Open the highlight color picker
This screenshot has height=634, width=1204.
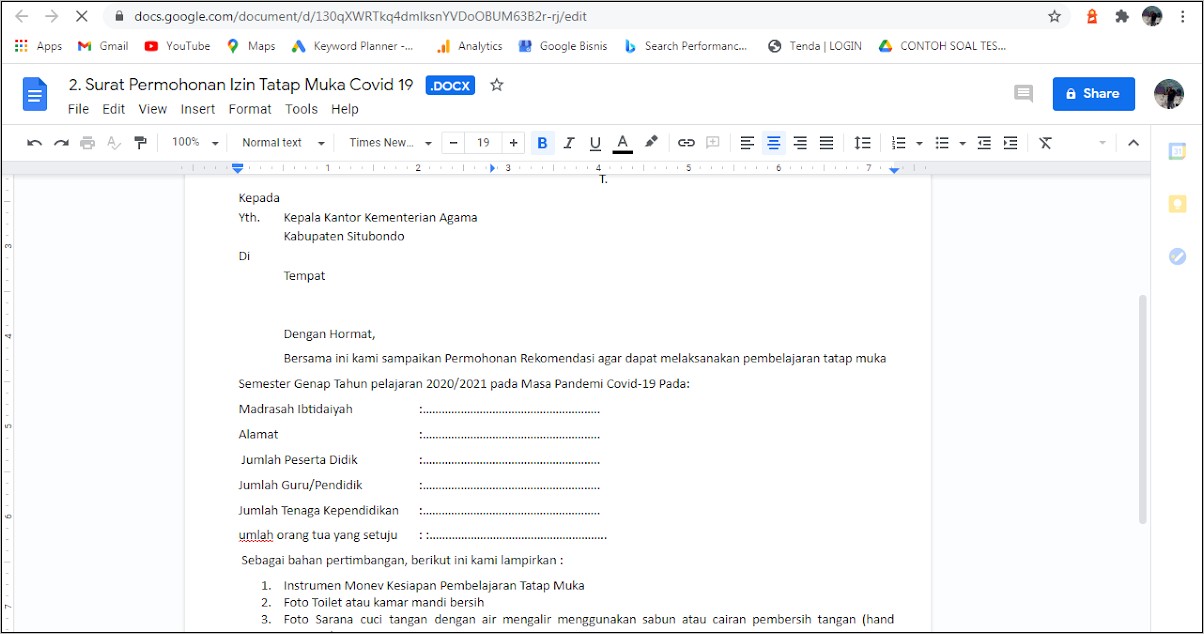651,143
